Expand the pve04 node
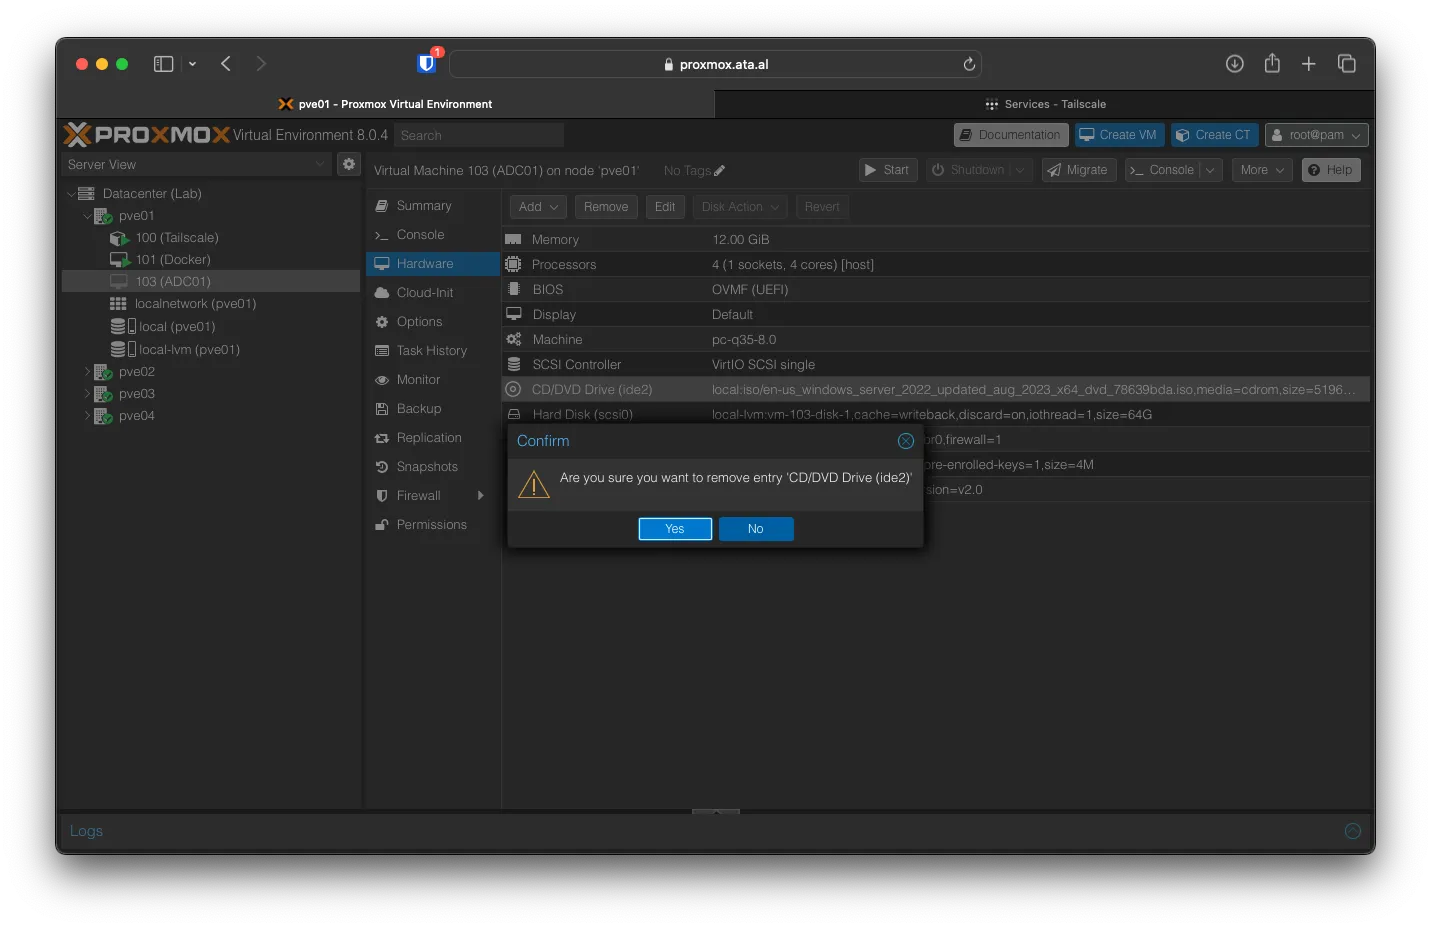Viewport: 1431px width, 928px height. (x=87, y=416)
